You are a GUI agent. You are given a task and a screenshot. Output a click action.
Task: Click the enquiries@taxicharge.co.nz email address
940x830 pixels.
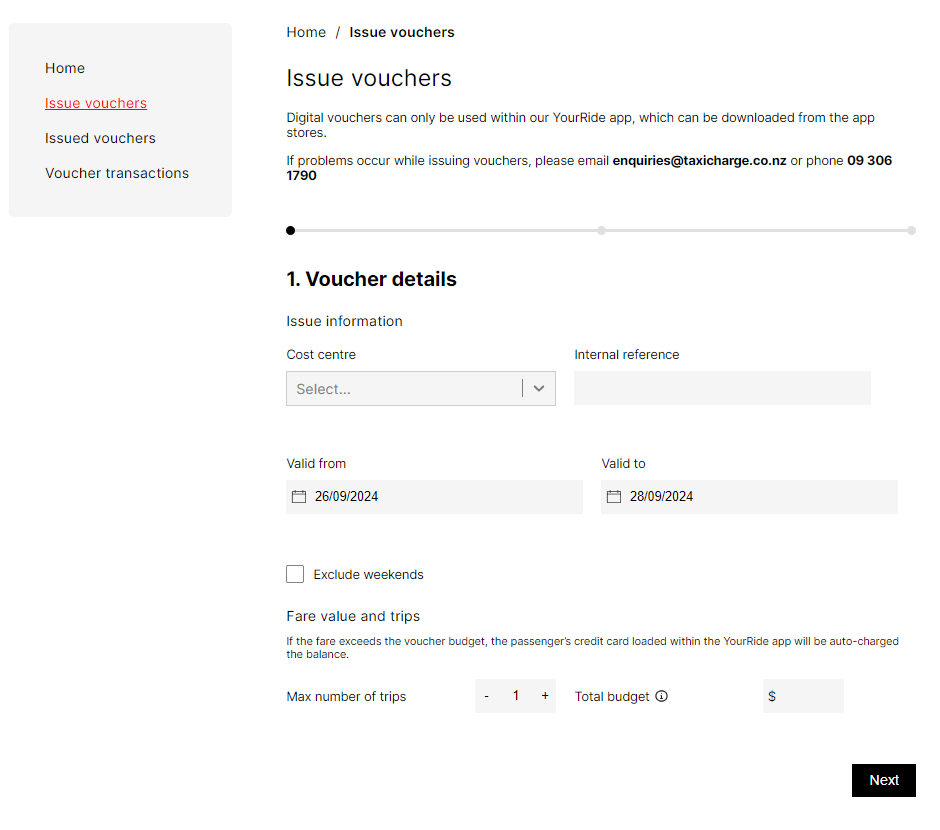tap(699, 160)
